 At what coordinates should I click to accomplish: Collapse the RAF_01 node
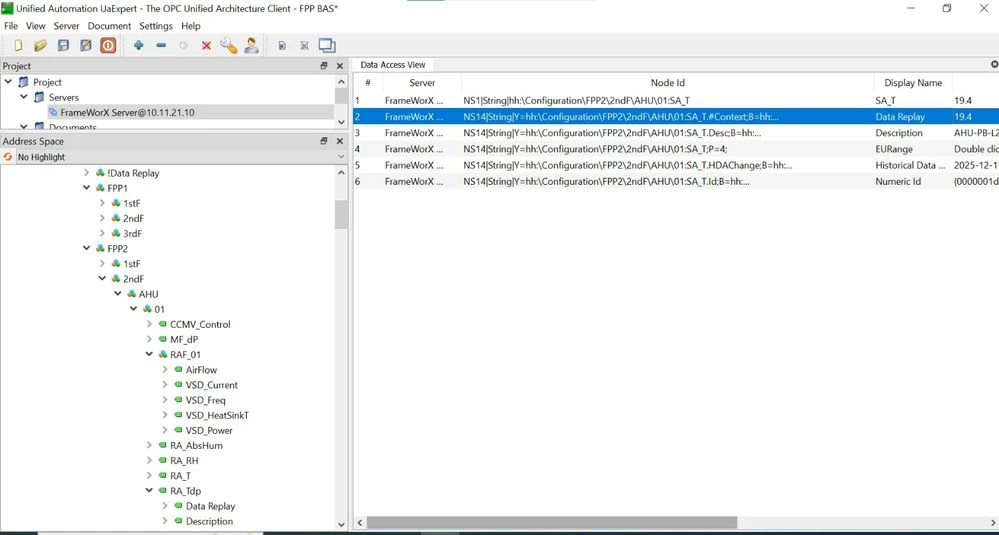tap(149, 354)
